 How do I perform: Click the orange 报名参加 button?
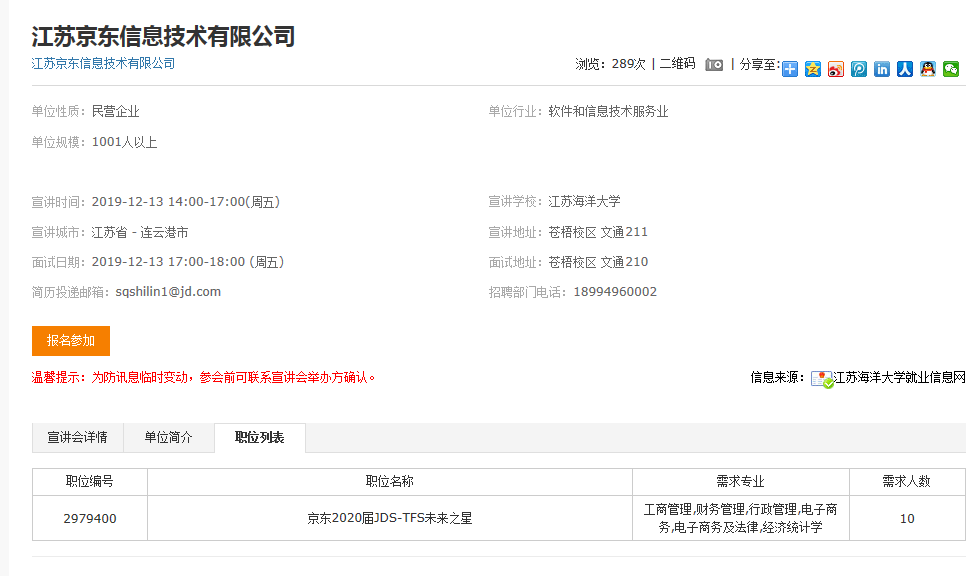(71, 341)
